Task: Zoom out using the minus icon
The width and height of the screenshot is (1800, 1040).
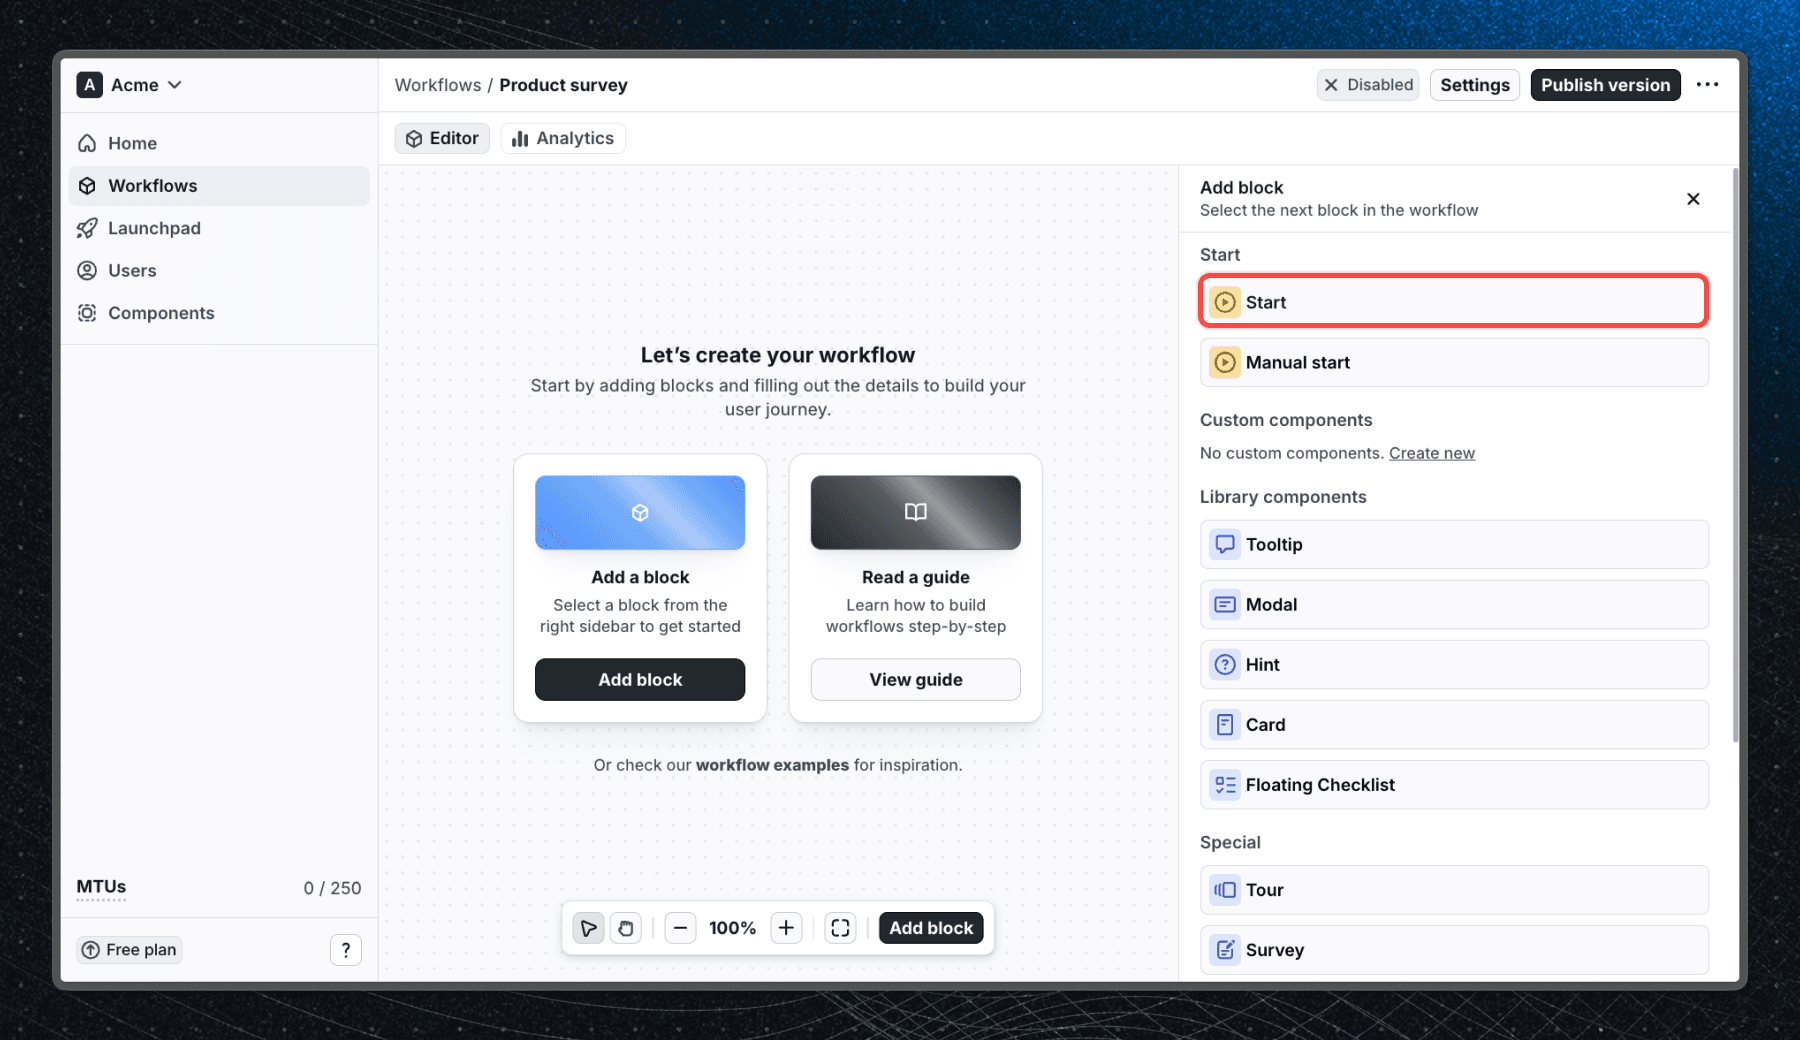Action: pyautogui.click(x=681, y=927)
